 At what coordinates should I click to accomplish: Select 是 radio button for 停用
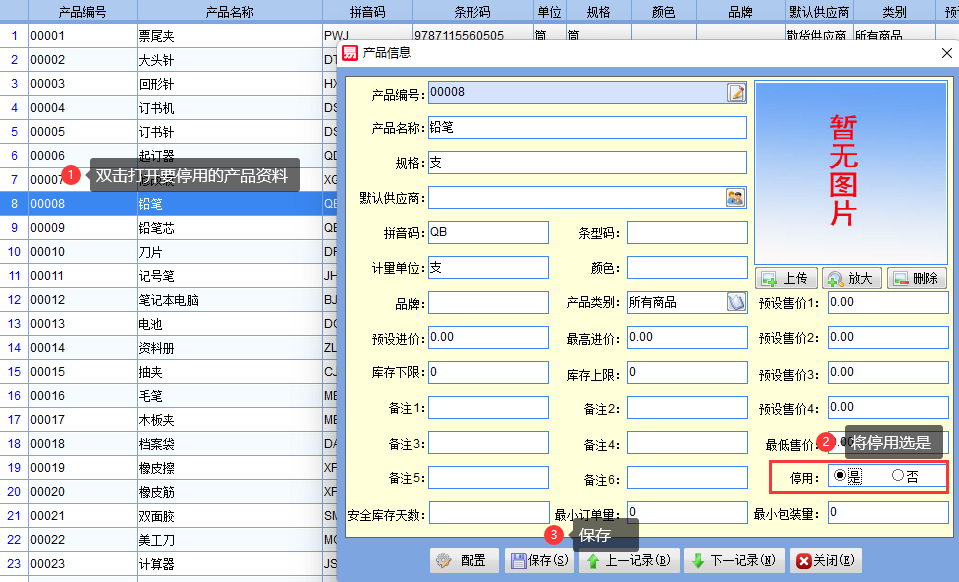coord(840,476)
